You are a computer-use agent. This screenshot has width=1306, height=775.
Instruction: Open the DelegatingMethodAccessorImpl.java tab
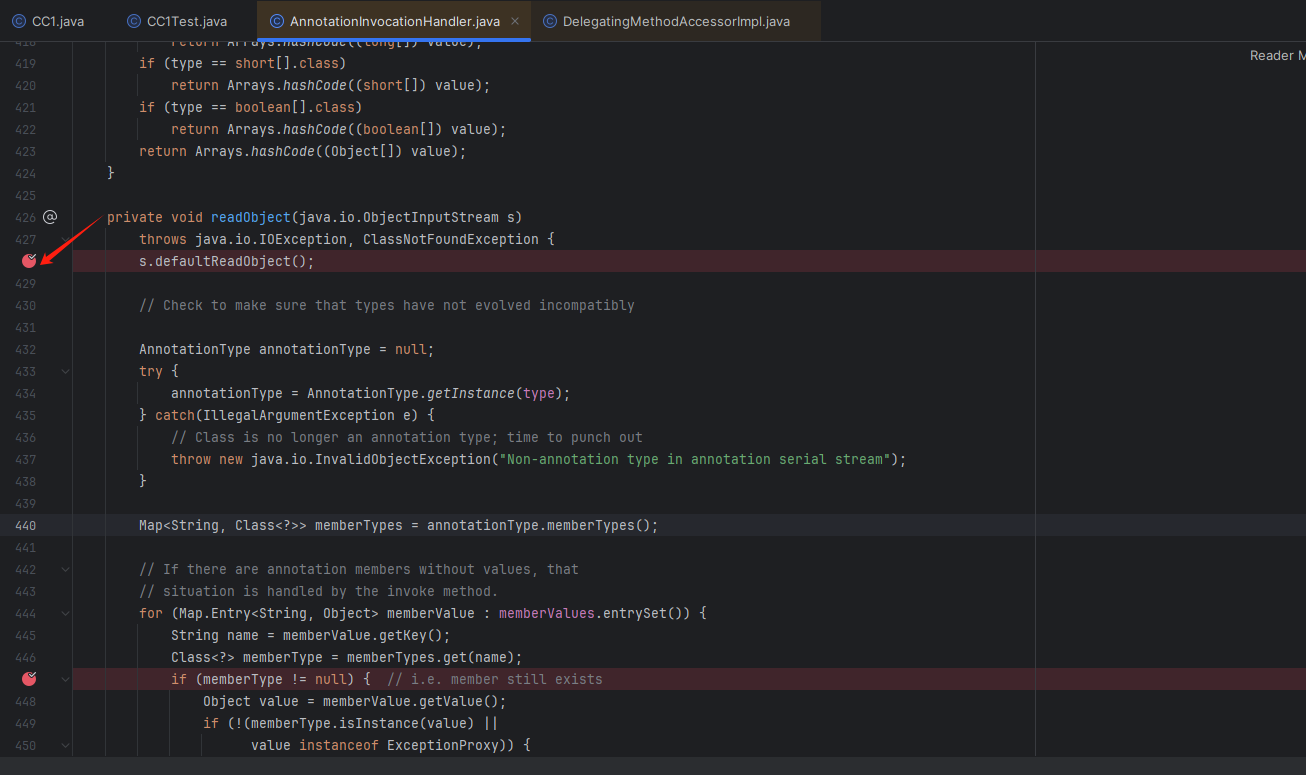point(677,21)
